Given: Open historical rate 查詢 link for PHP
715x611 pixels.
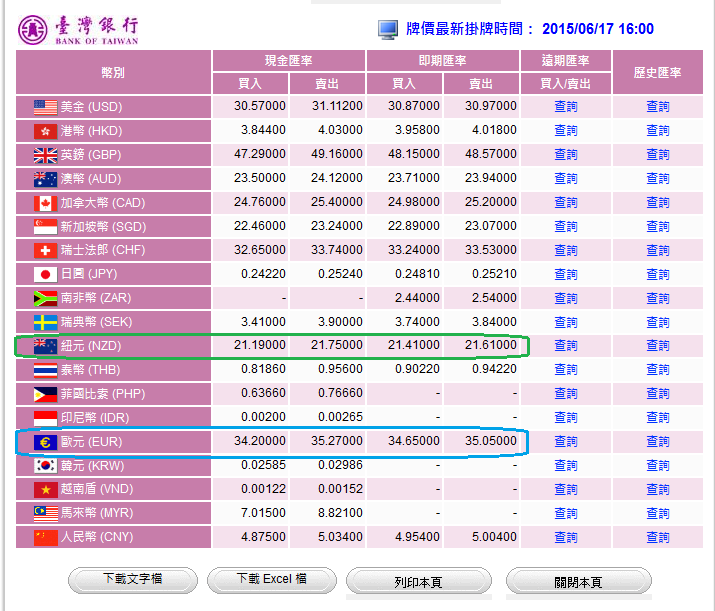Looking at the screenshot, I should click(658, 394).
